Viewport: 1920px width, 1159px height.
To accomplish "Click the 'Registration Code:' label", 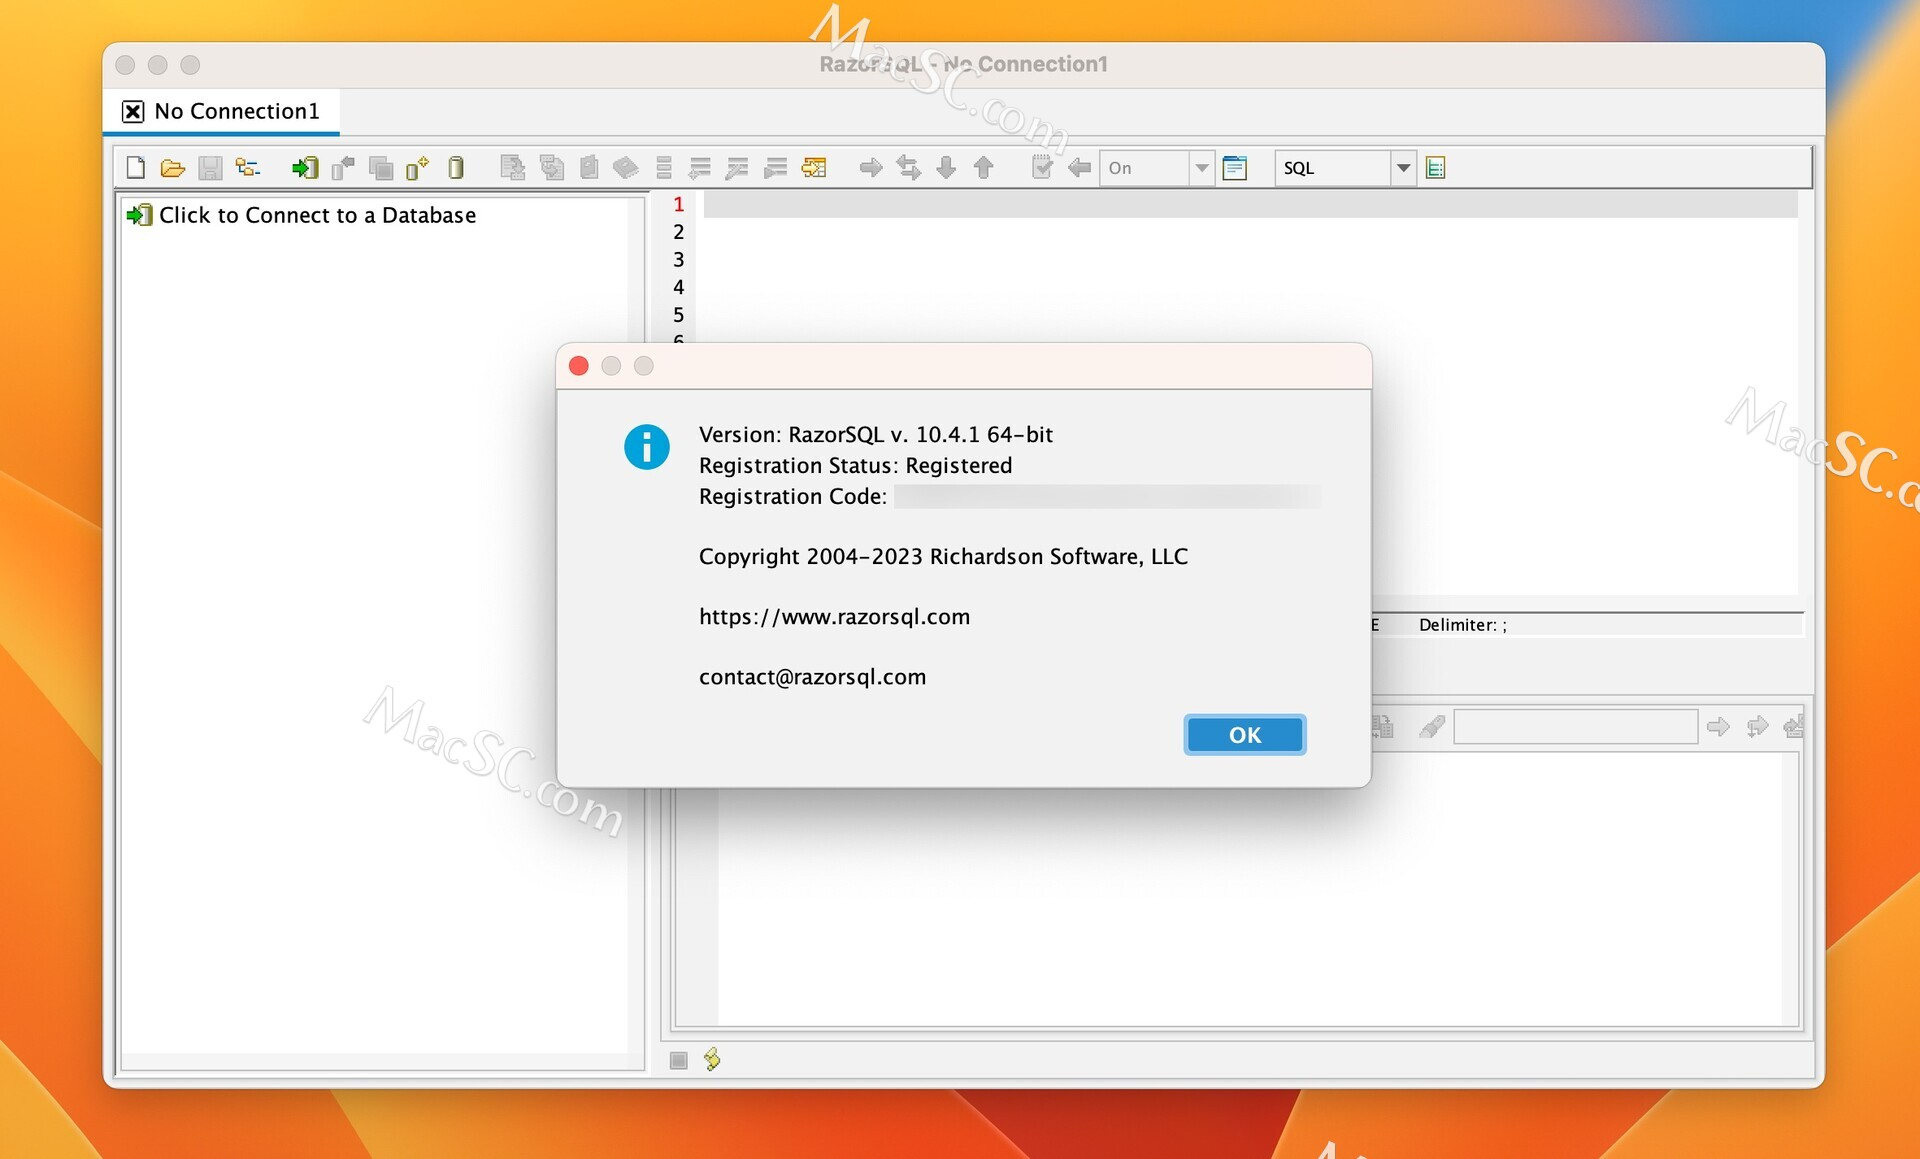I will click(793, 497).
